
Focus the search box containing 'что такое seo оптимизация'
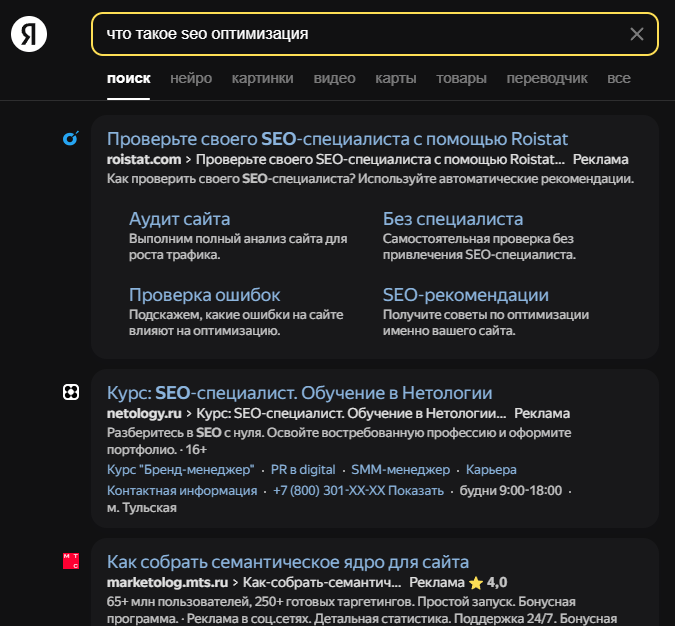[375, 34]
